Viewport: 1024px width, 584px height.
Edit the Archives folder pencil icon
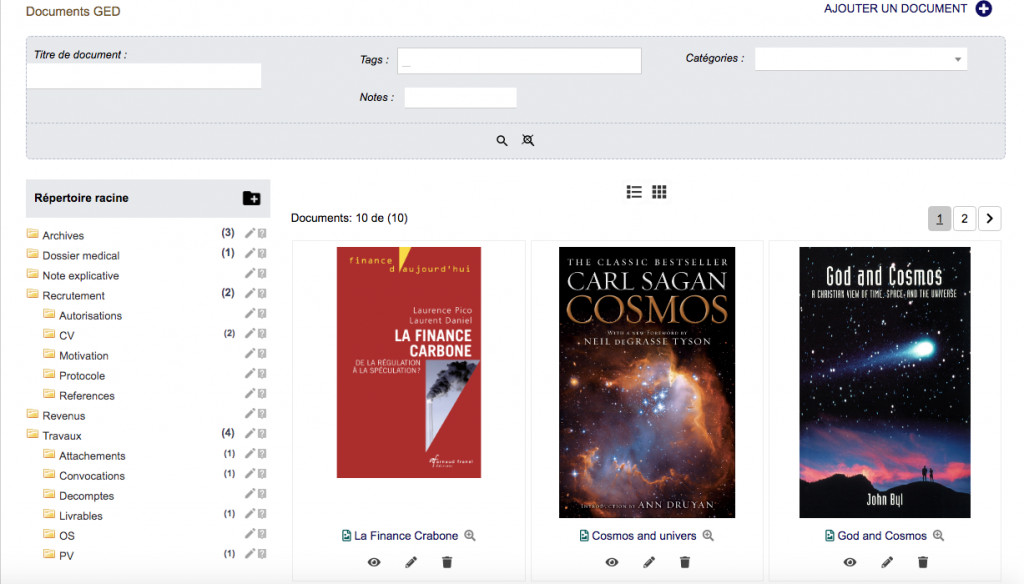[249, 233]
